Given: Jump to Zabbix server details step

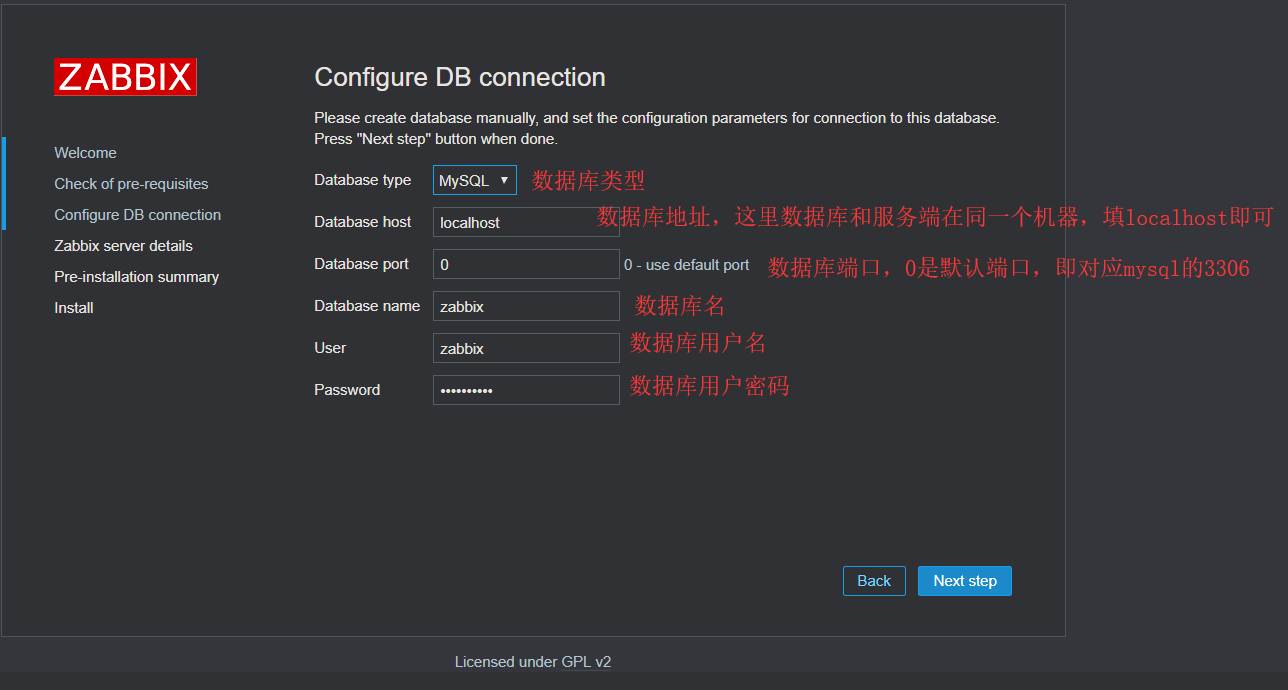Looking at the screenshot, I should click(x=123, y=246).
